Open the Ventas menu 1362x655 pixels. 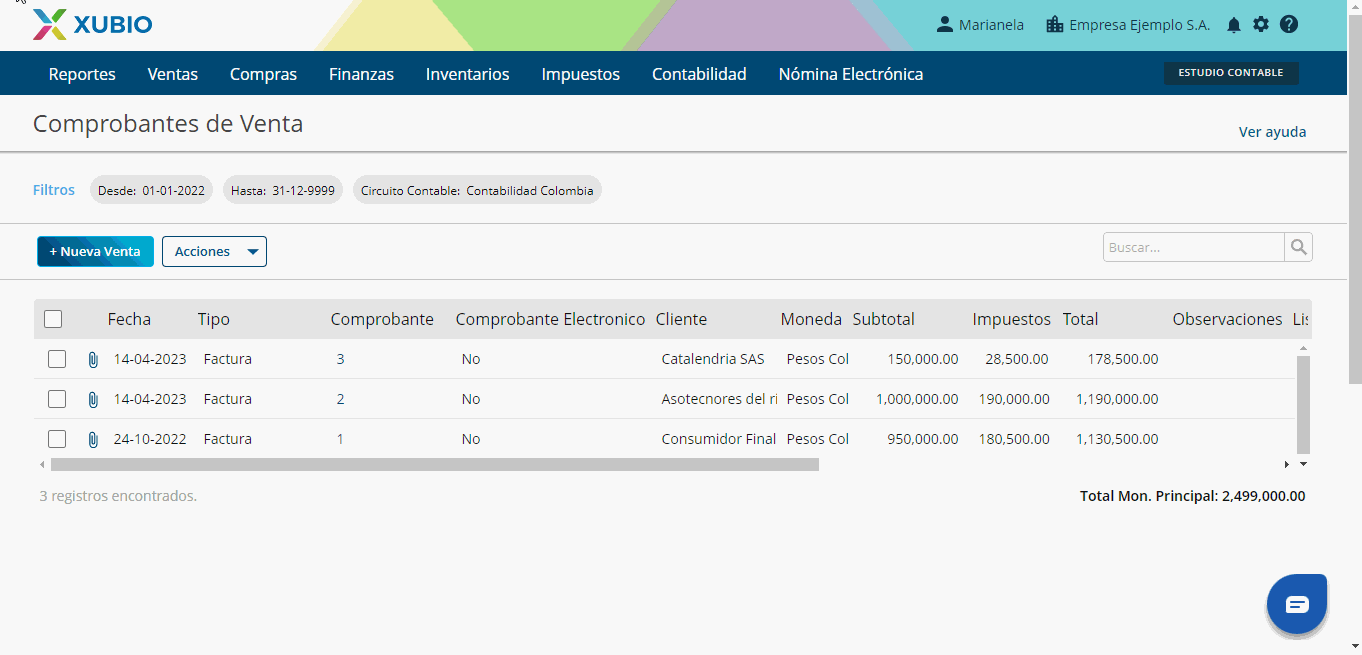tap(173, 74)
